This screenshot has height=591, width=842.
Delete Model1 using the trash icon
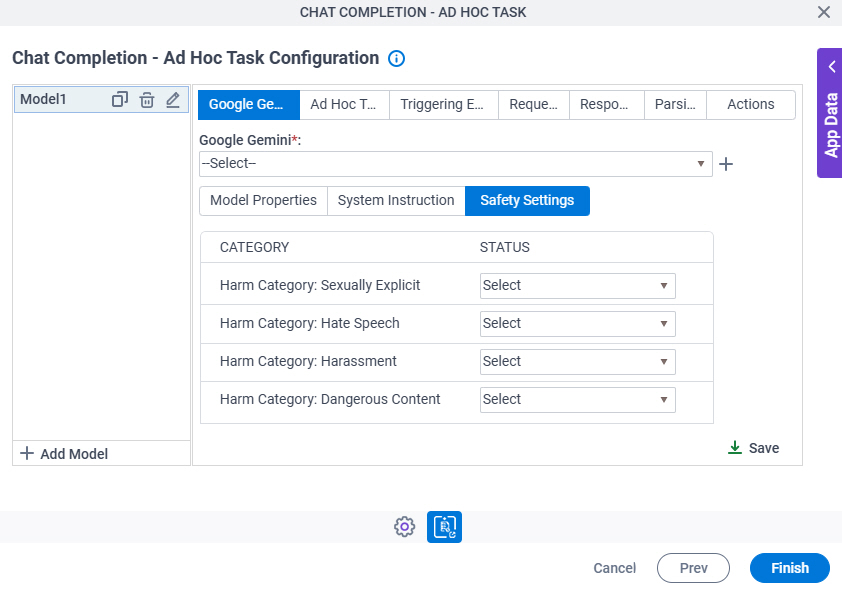click(147, 100)
